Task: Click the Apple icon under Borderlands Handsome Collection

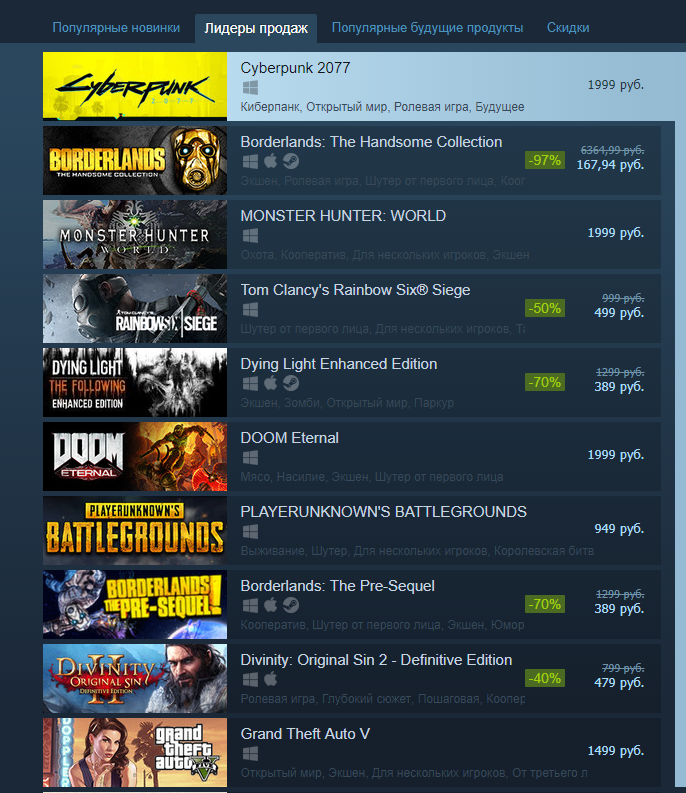Action: tap(271, 161)
